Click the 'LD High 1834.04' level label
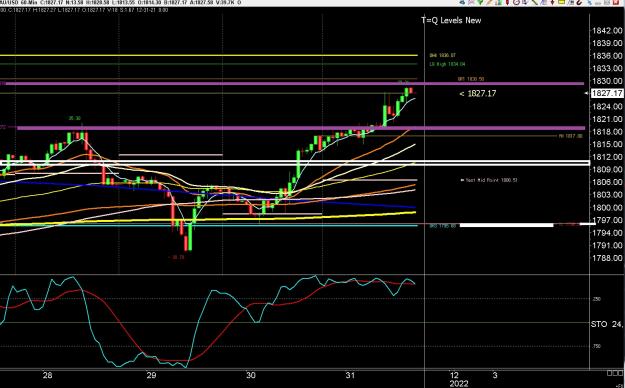This screenshot has width=625, height=388. pos(447,64)
